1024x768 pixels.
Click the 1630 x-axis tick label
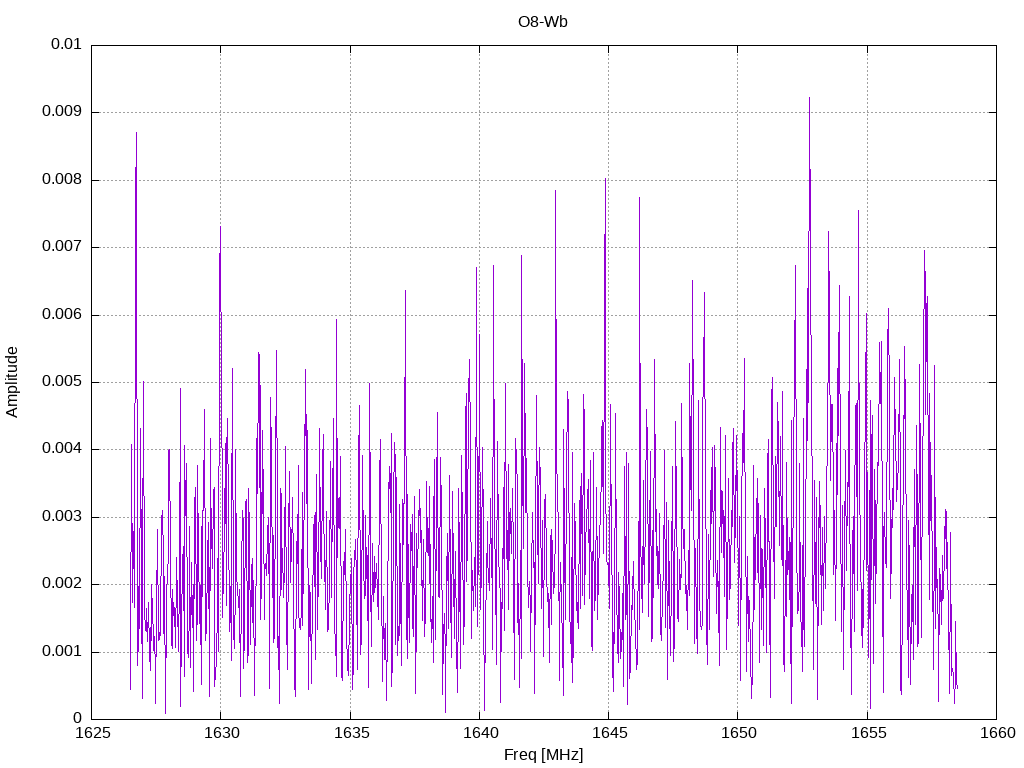(x=222, y=733)
